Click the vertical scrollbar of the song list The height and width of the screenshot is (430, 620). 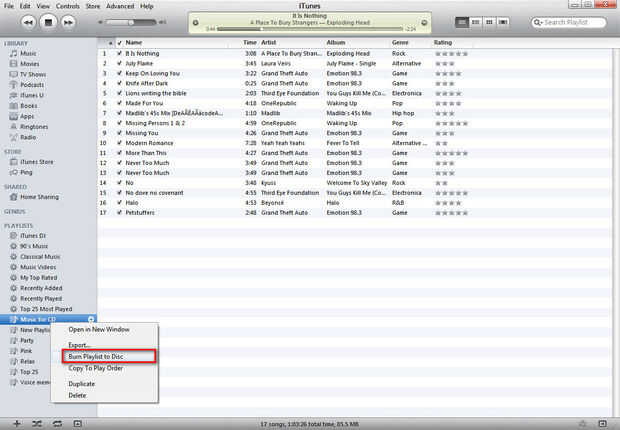point(616,233)
